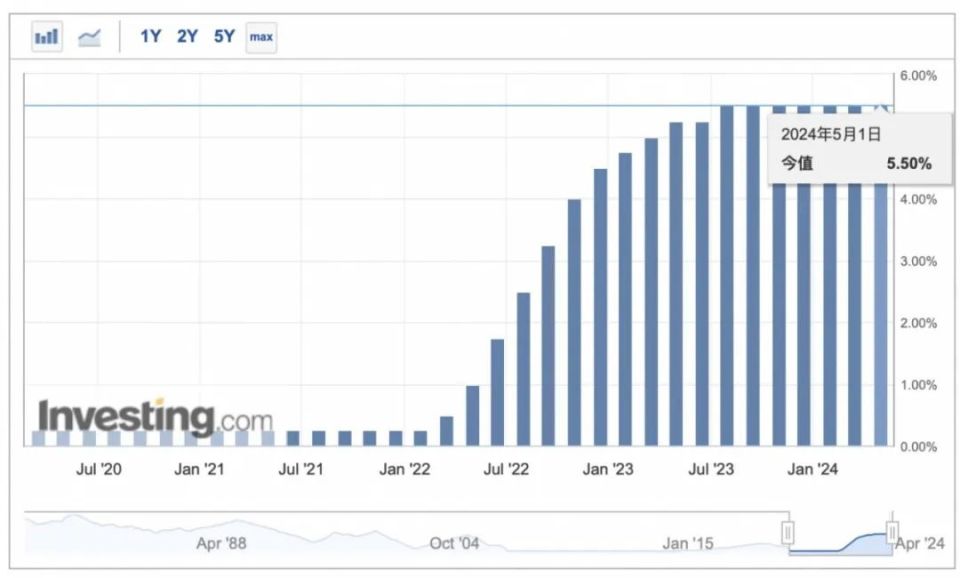Click Apr '88 on the navigator timeline
Image resolution: width=960 pixels, height=578 pixels.
click(x=221, y=544)
